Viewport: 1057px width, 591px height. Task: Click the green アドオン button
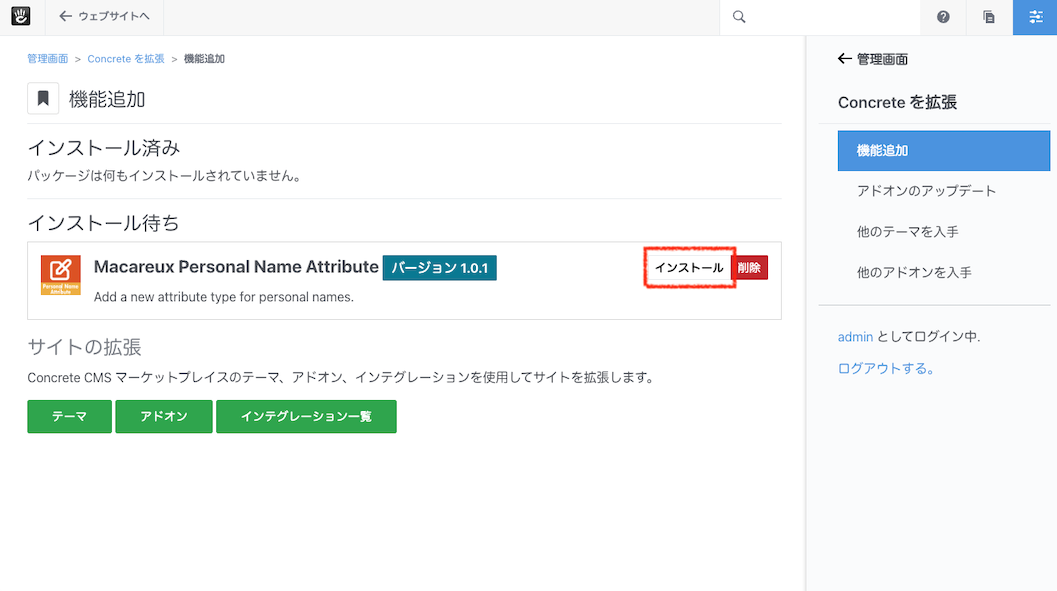[164, 416]
